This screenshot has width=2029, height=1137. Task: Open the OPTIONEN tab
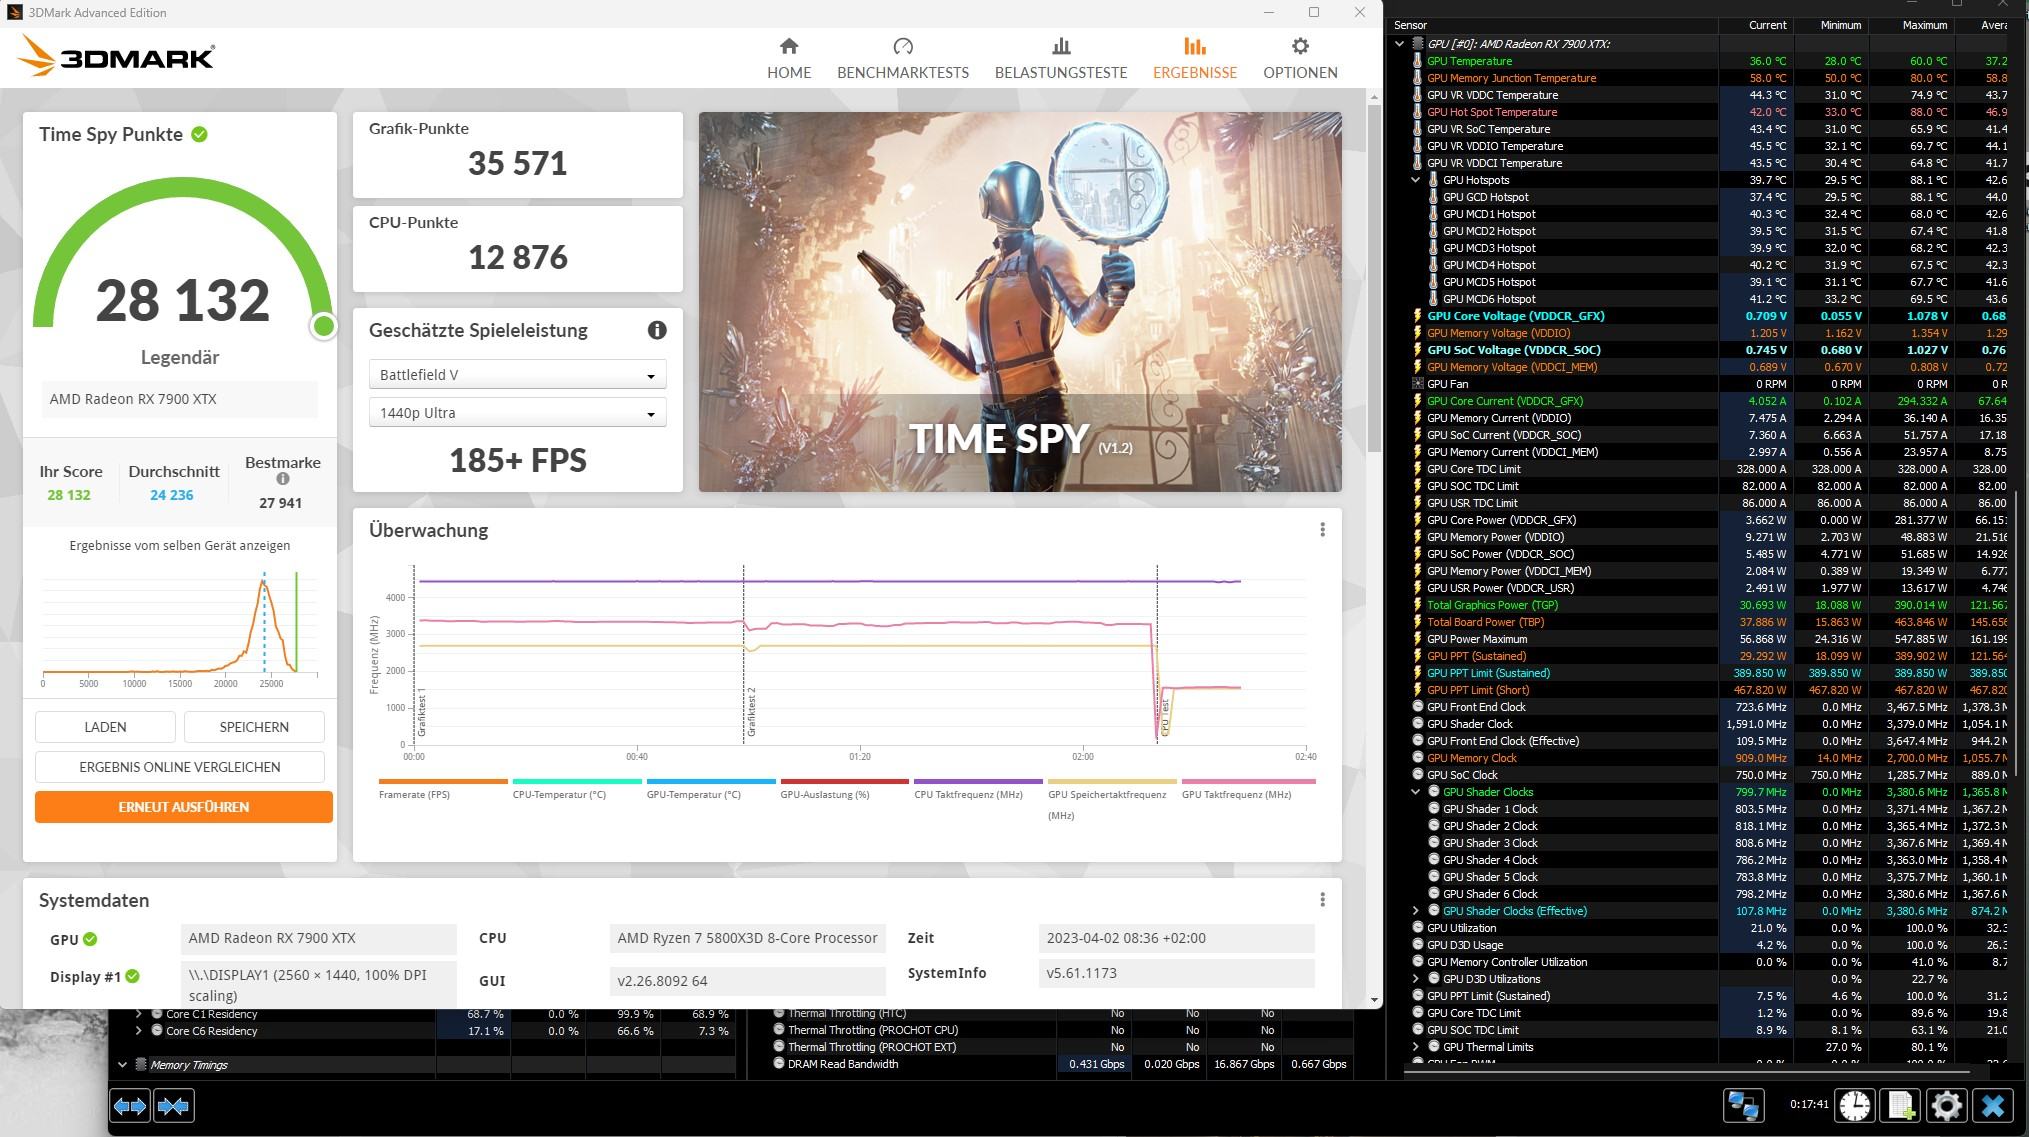[1299, 58]
